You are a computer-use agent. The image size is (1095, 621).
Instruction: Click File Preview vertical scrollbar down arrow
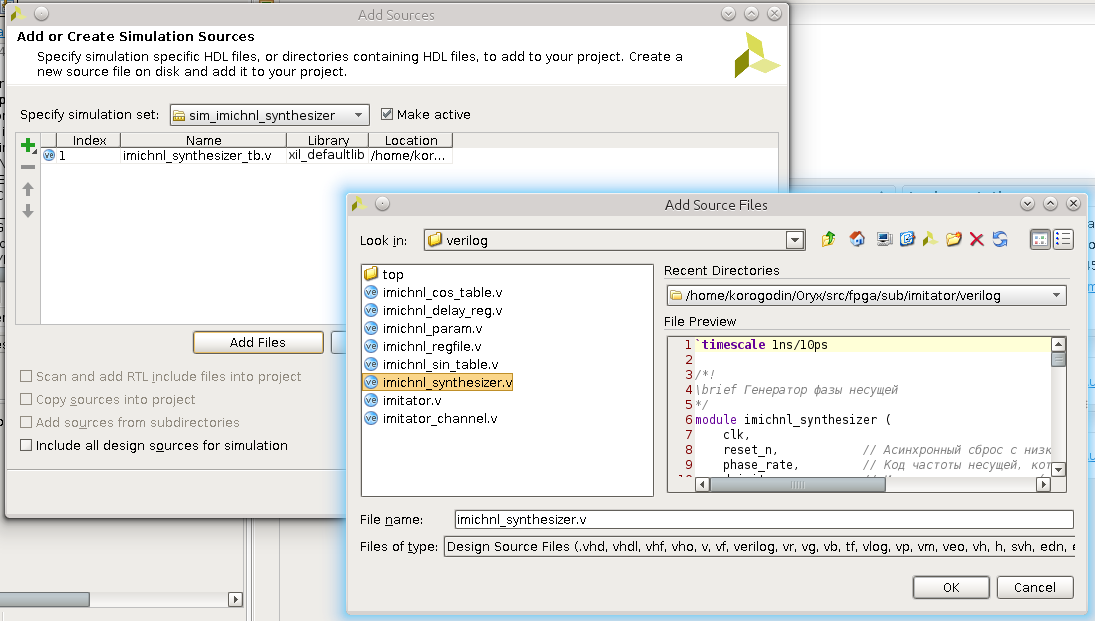[x=1059, y=469]
